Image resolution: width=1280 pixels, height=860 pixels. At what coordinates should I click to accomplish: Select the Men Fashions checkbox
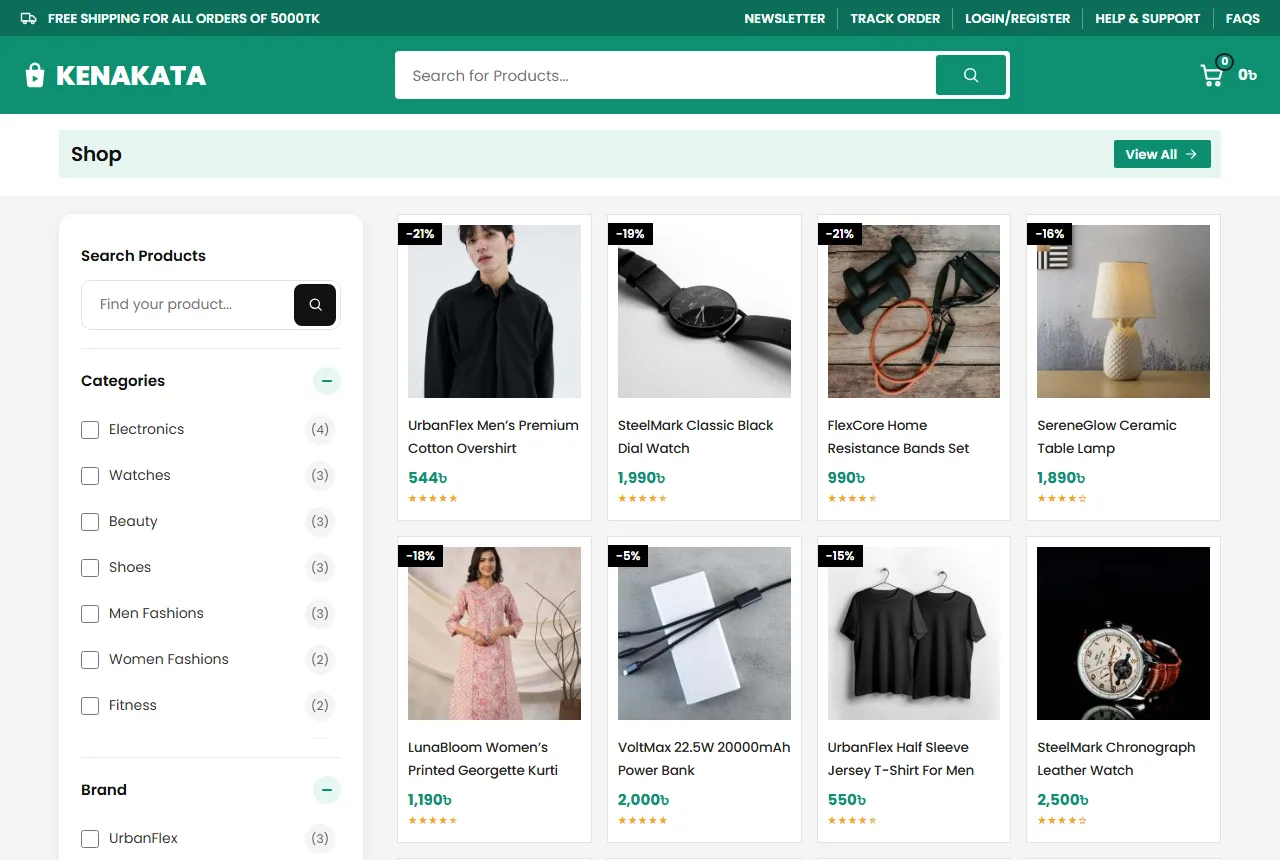point(90,614)
